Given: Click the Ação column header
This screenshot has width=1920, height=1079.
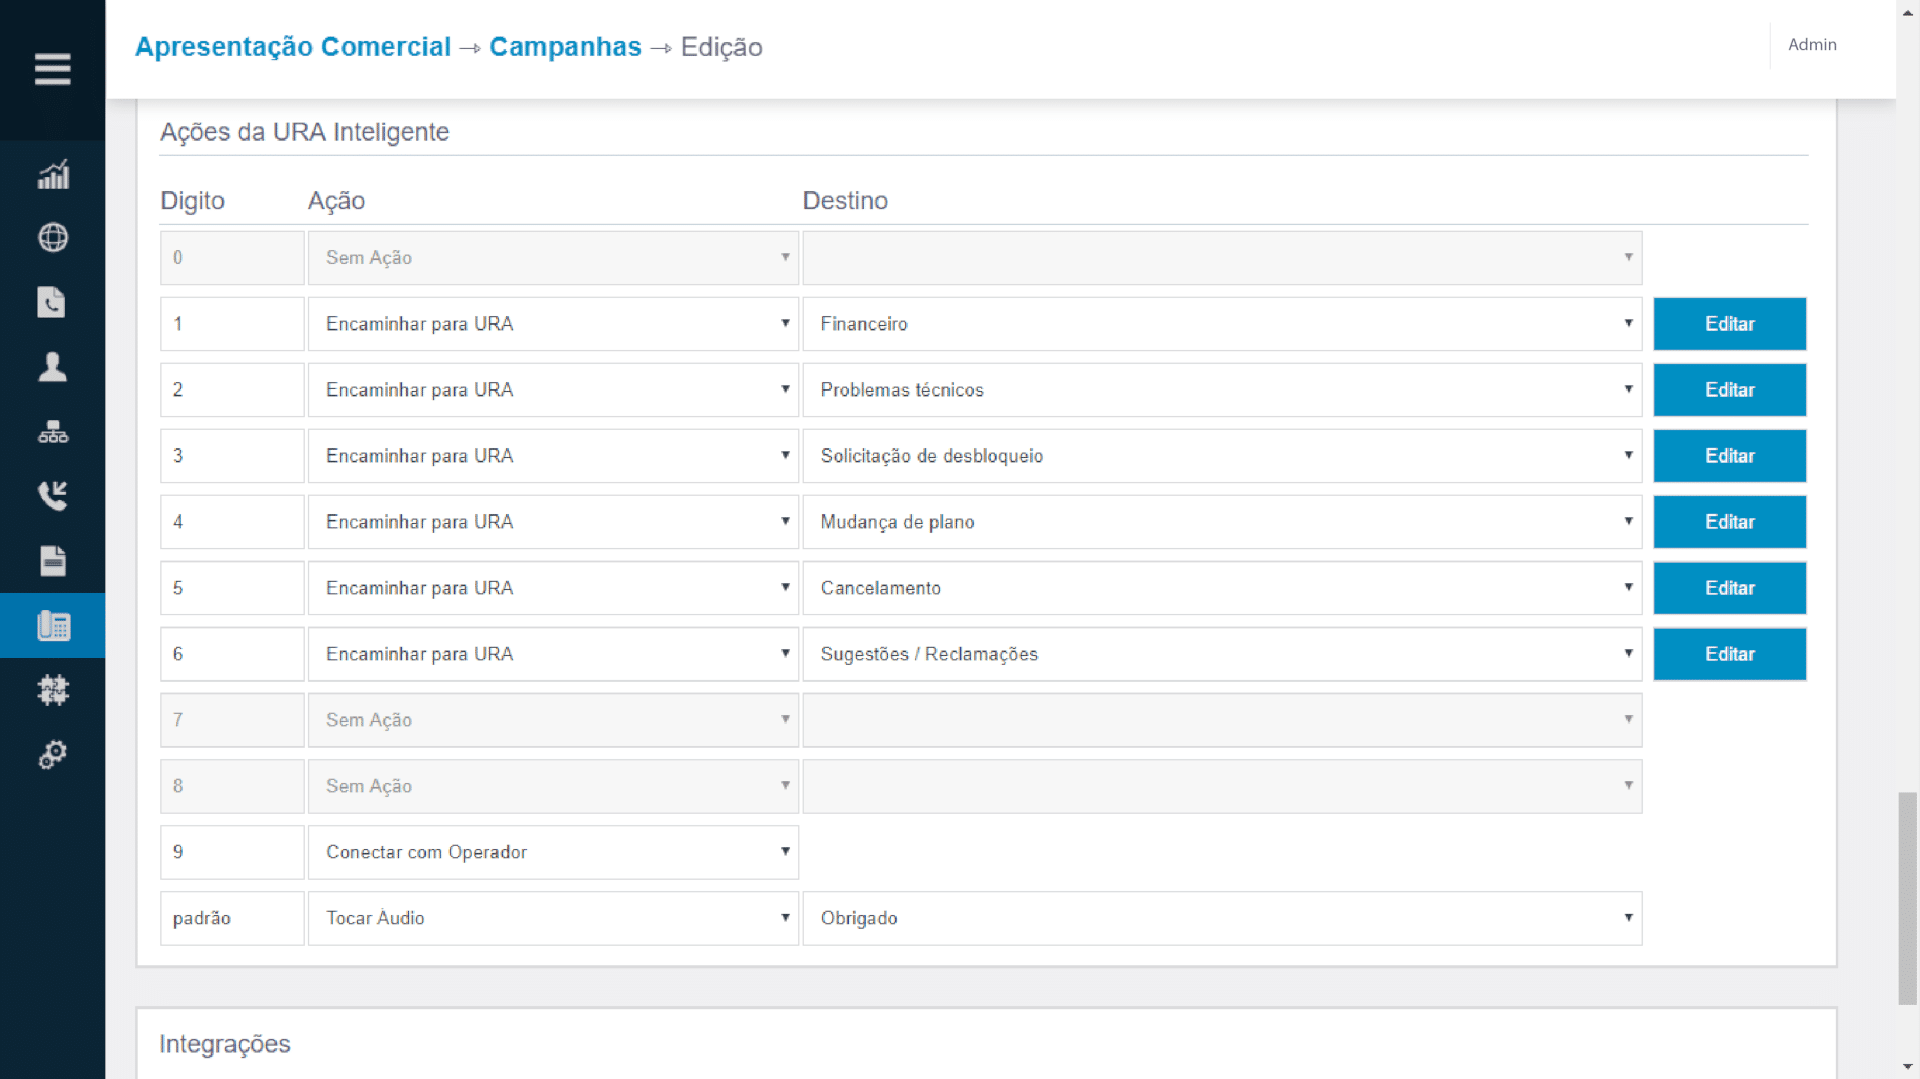Looking at the screenshot, I should [336, 201].
